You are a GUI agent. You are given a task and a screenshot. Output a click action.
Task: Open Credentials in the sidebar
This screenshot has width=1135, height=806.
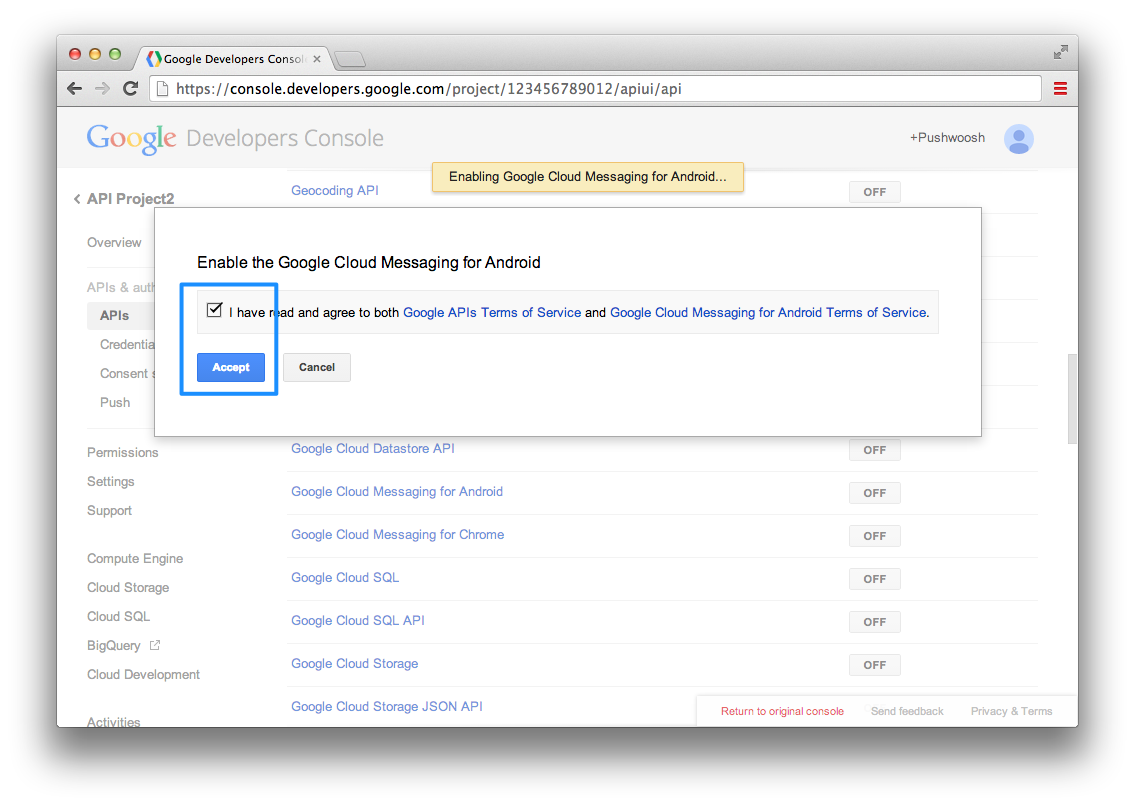tap(127, 345)
